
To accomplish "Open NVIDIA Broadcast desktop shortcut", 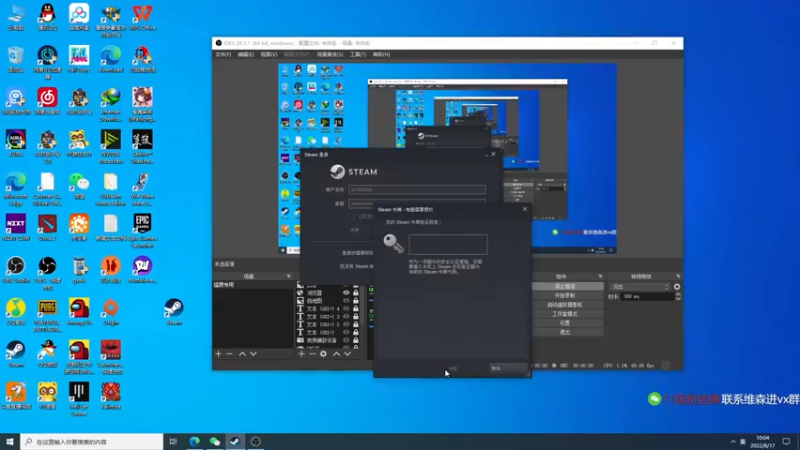I will coord(111,147).
